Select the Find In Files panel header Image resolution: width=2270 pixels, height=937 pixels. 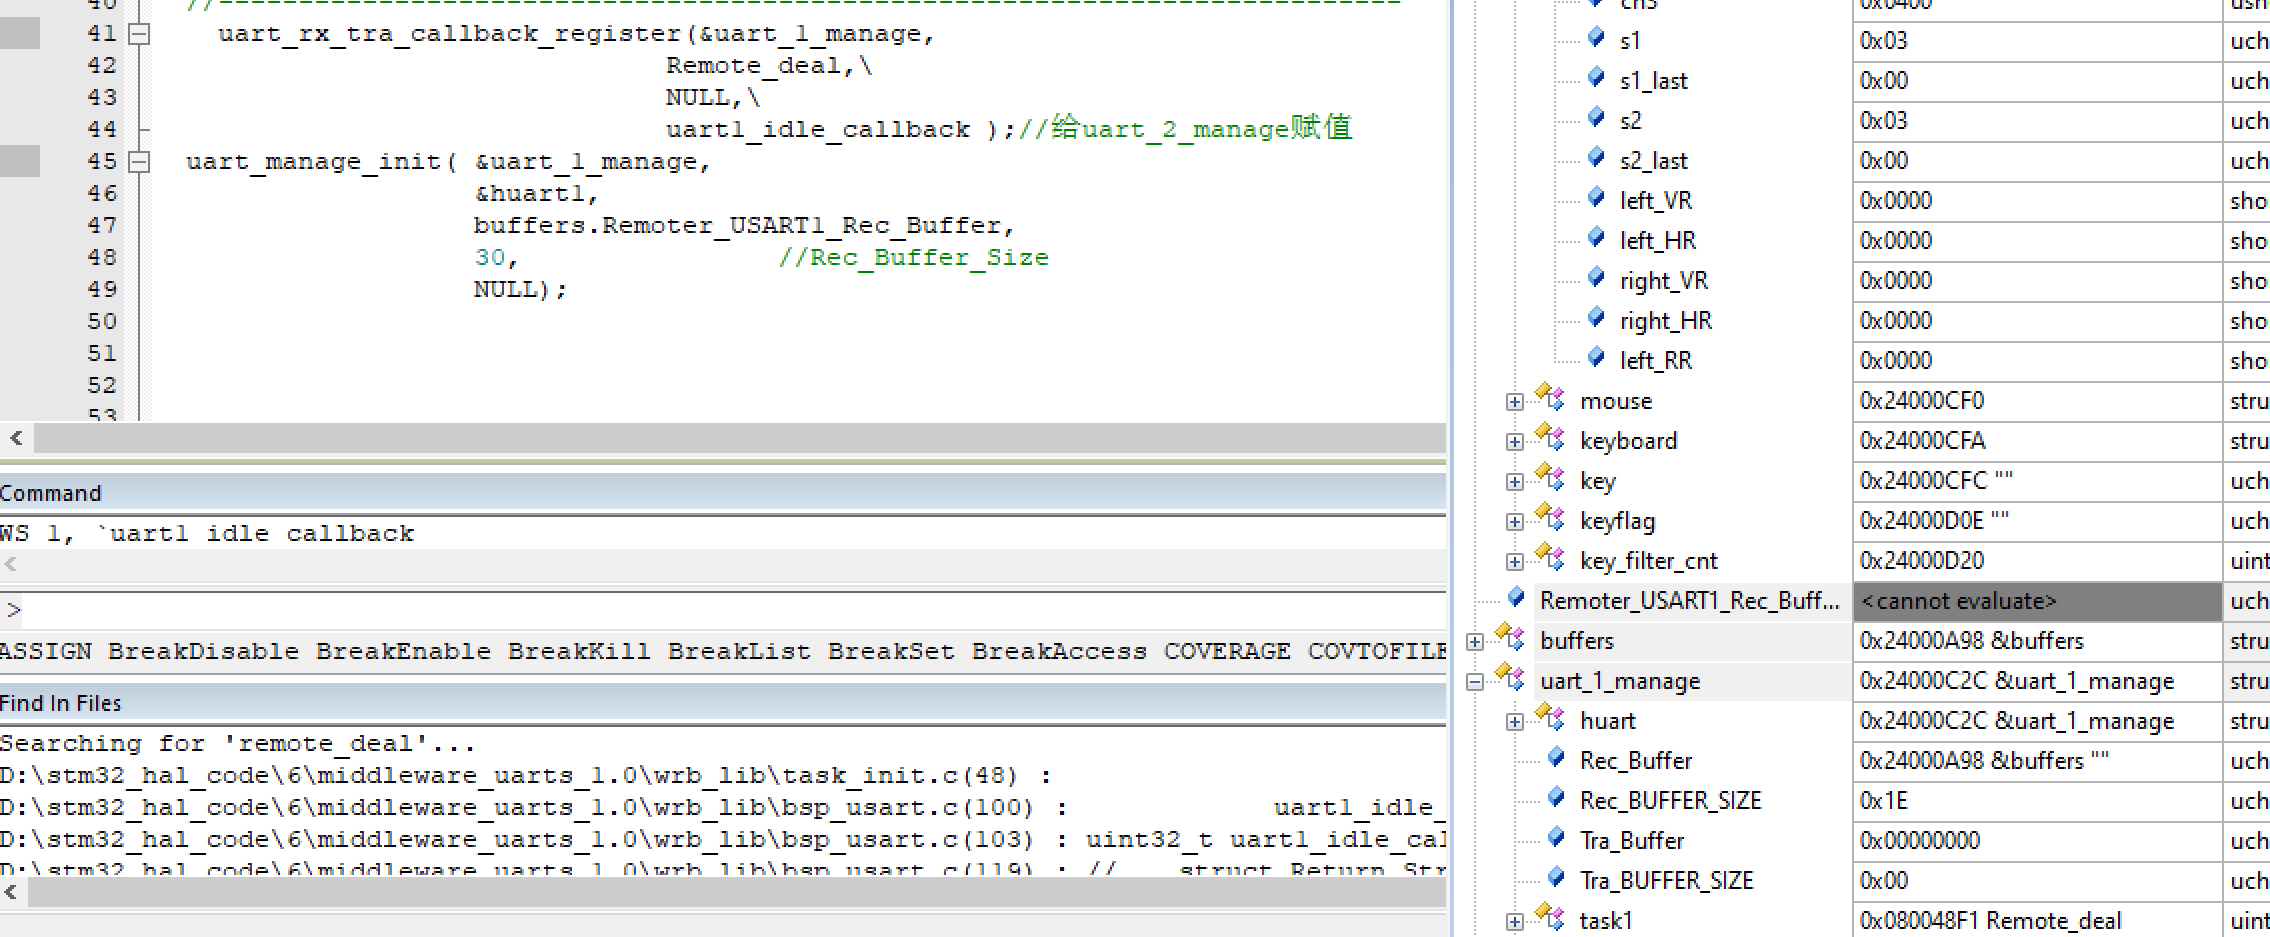60,702
